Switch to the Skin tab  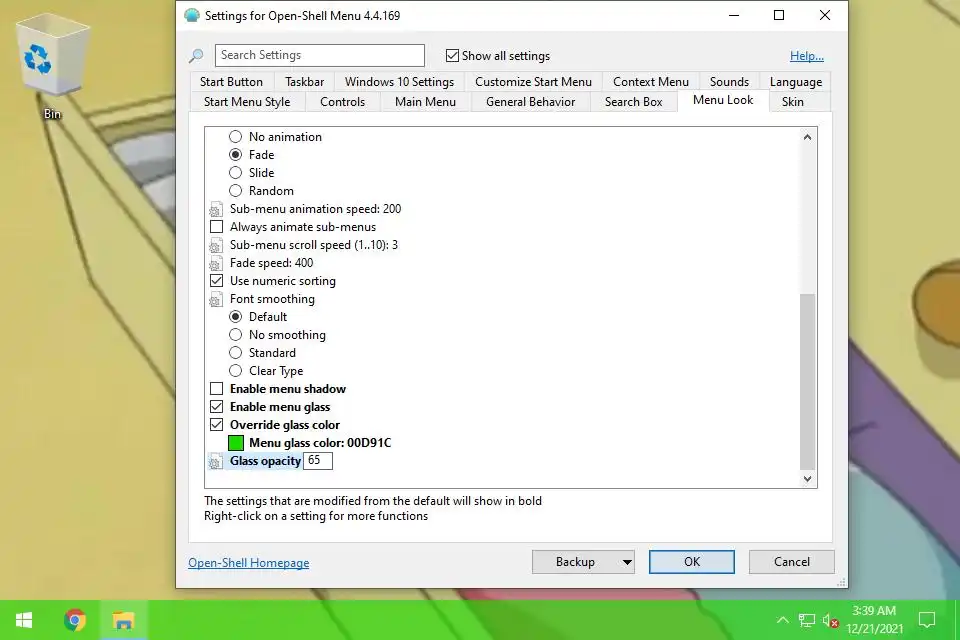click(792, 102)
